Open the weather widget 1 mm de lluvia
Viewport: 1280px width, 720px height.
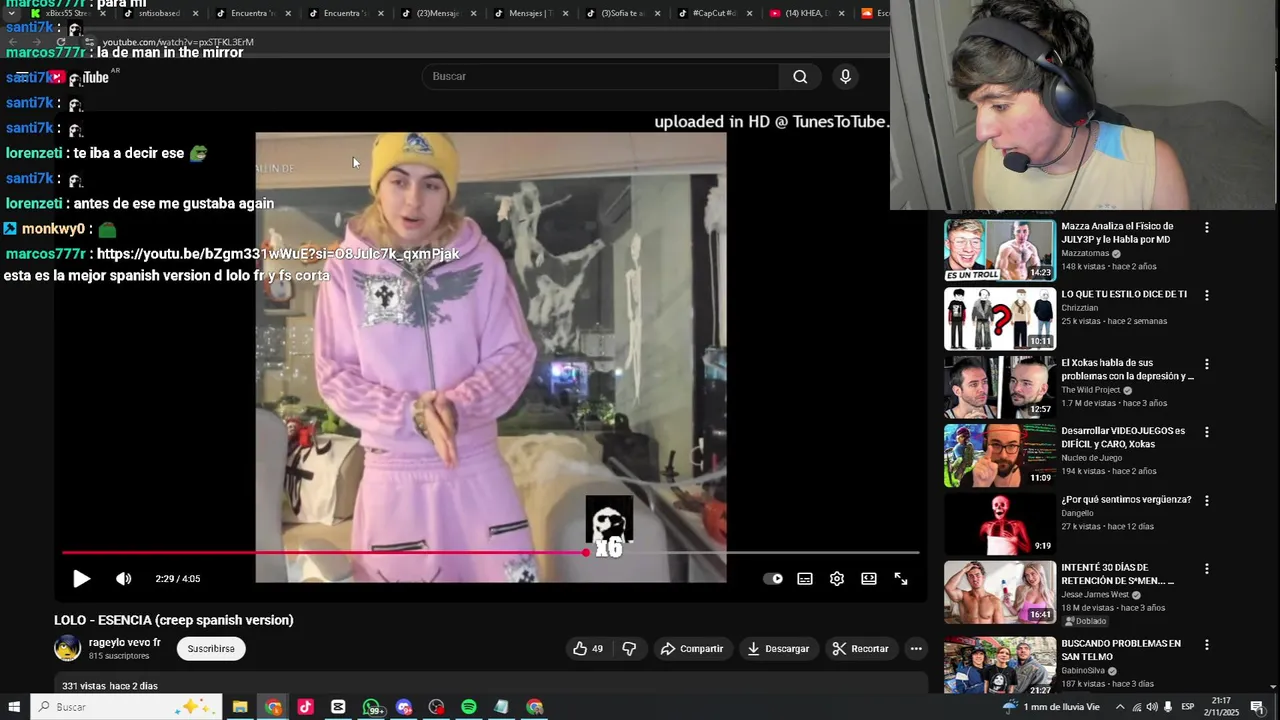1050,707
